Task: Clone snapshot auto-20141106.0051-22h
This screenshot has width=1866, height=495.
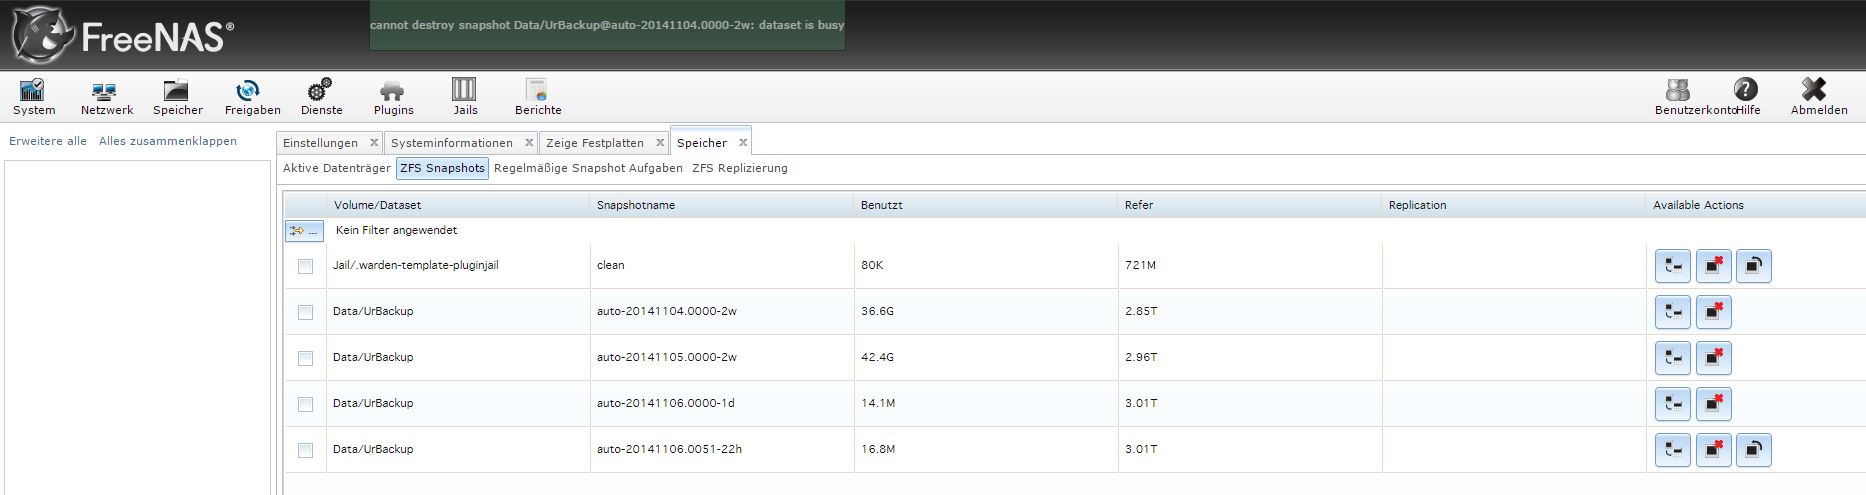Action: (1672, 450)
